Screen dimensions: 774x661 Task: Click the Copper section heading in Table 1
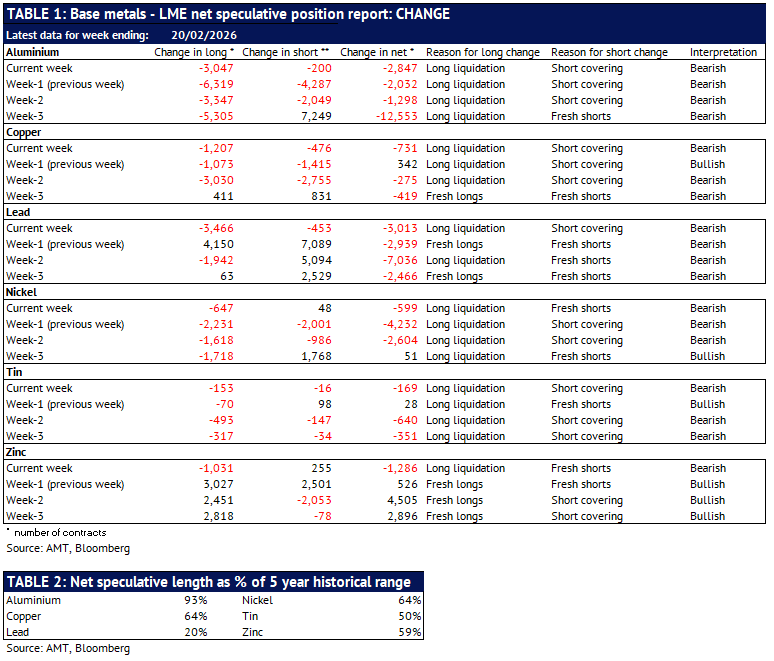coord(25,132)
